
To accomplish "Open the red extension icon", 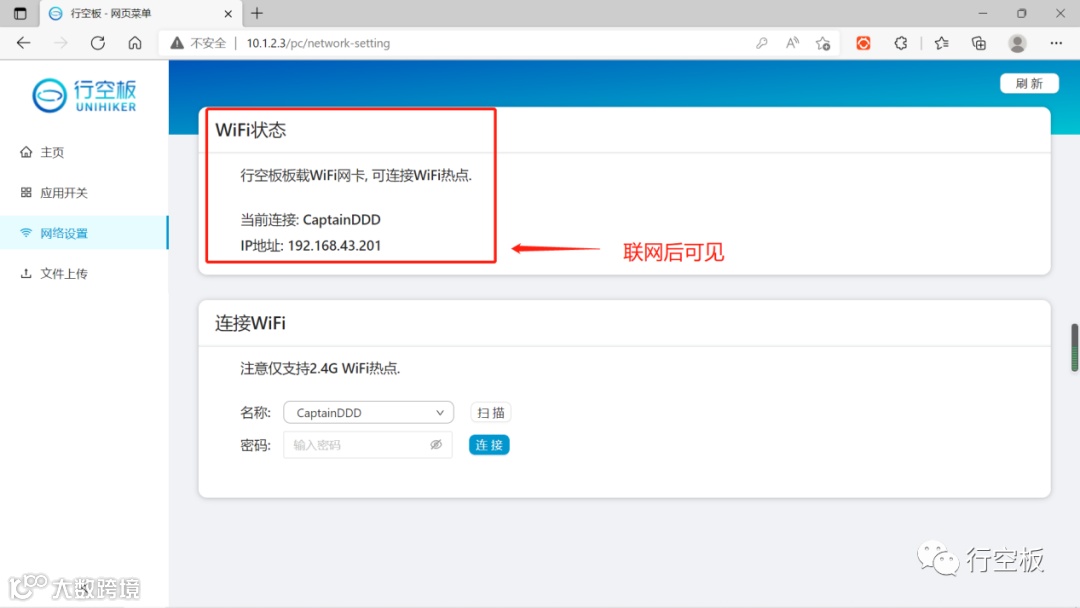I will tap(863, 43).
